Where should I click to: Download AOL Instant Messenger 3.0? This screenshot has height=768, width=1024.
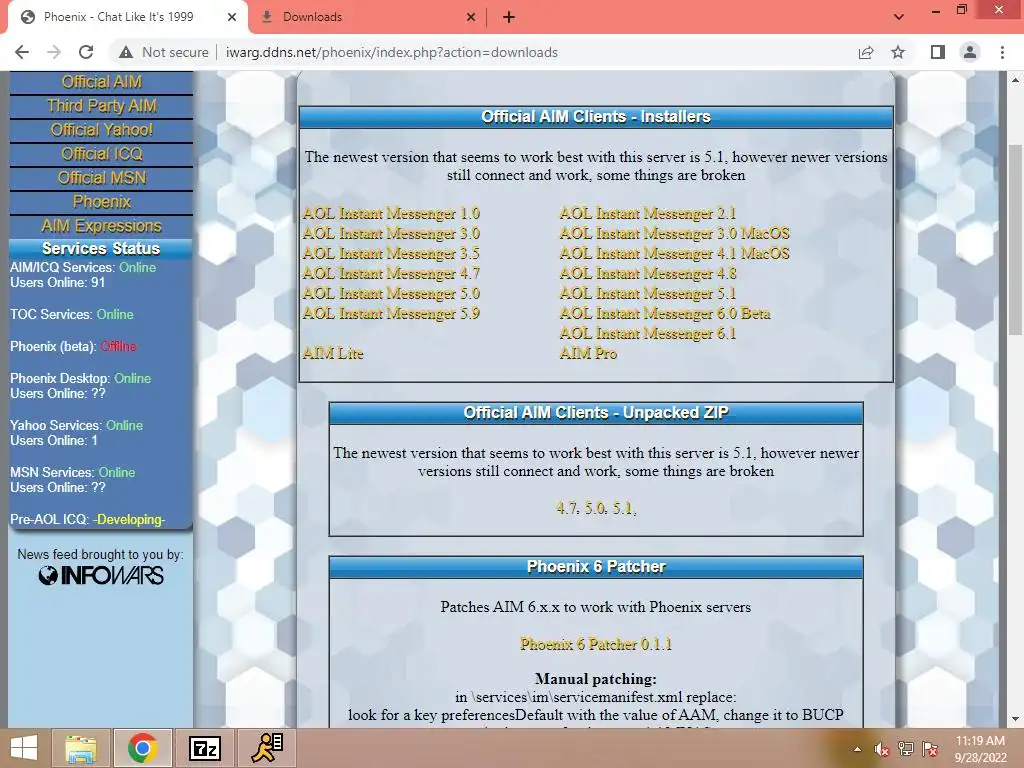coord(391,233)
